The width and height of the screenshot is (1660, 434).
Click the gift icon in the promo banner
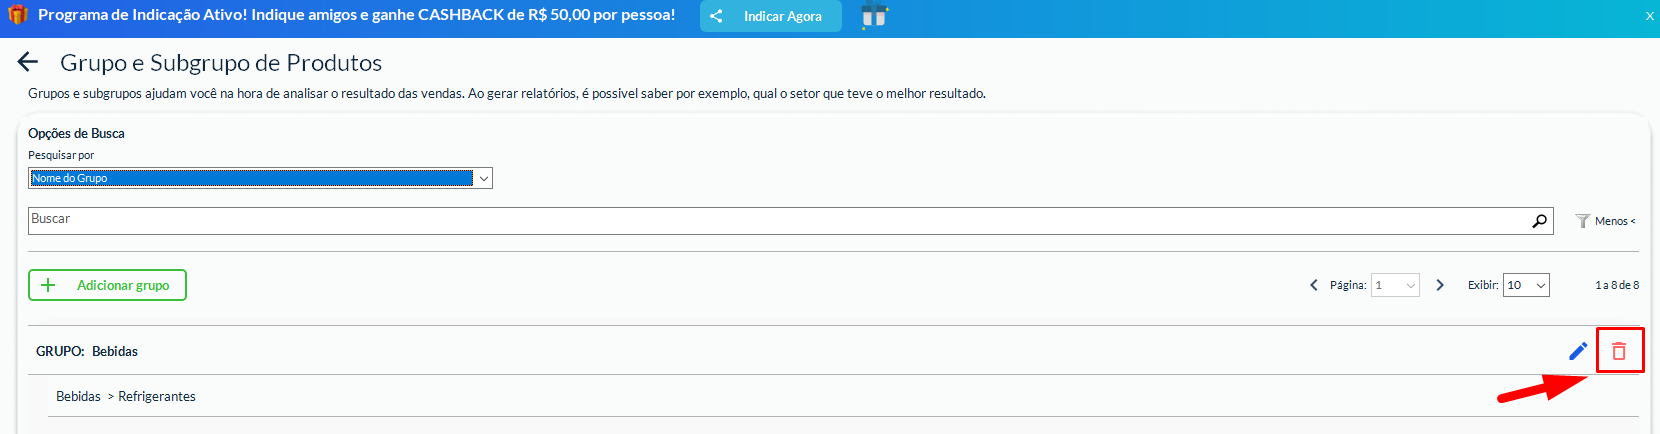pyautogui.click(x=17, y=15)
